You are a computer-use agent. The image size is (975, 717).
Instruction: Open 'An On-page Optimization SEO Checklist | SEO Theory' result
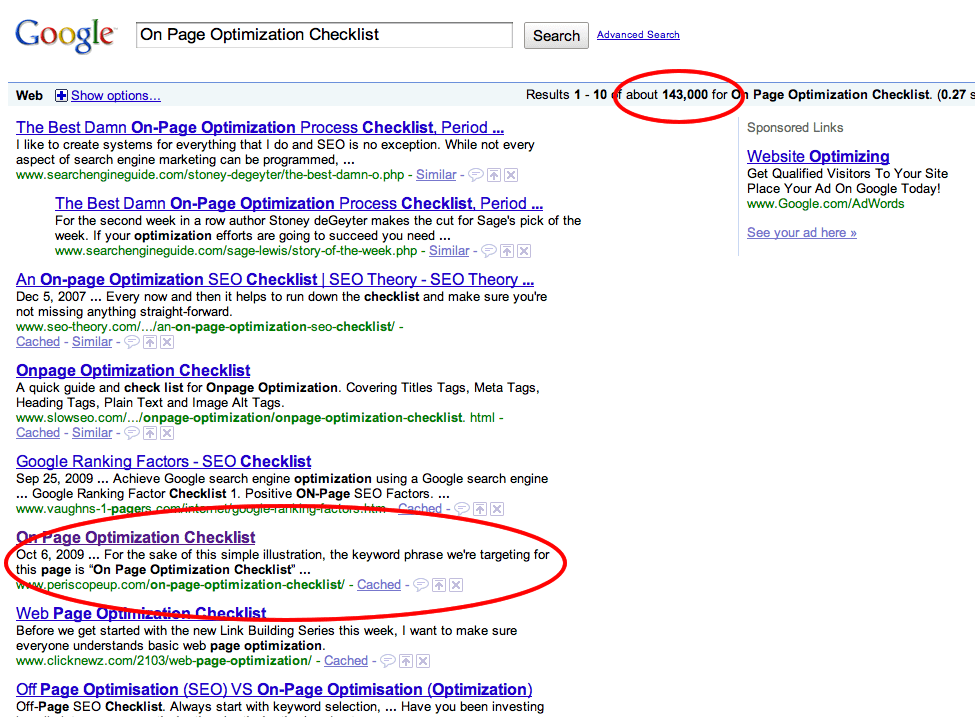pyautogui.click(x=275, y=280)
